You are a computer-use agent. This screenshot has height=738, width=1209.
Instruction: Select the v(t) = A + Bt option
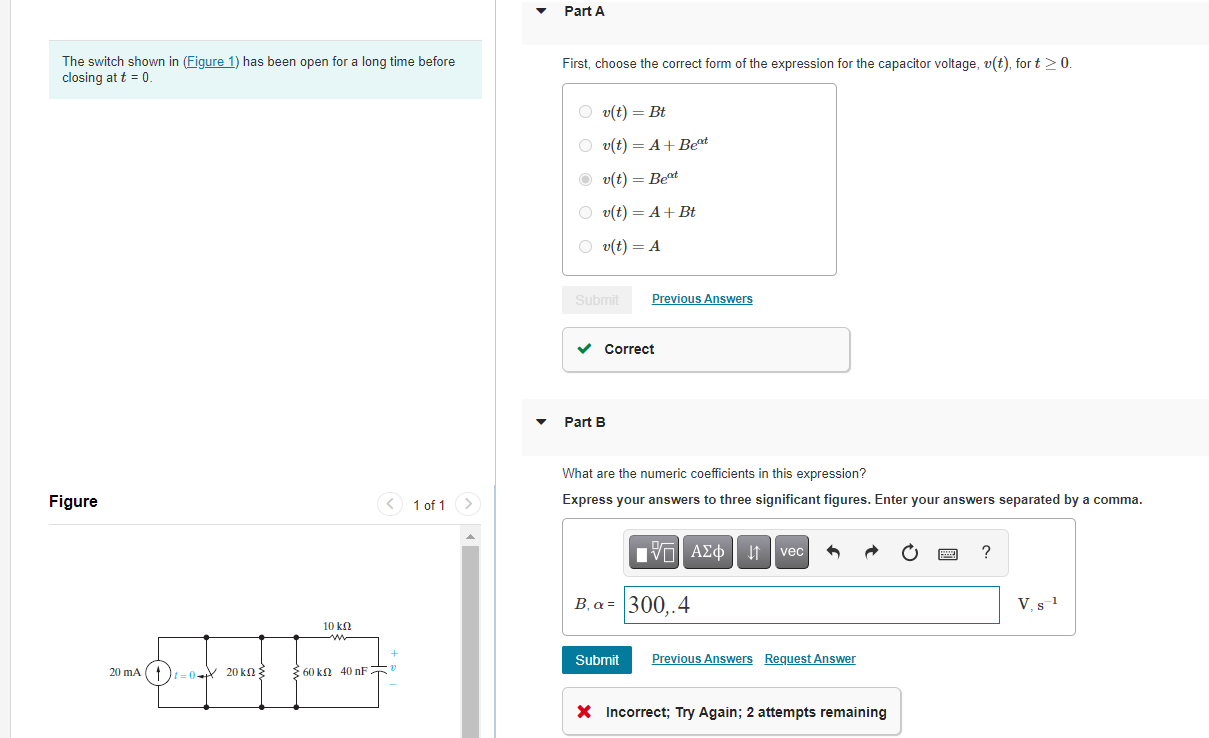pyautogui.click(x=585, y=212)
